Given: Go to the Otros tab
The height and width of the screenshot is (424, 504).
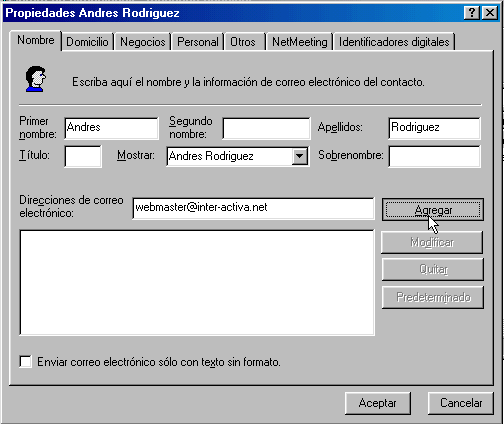Looking at the screenshot, I should pos(243,42).
